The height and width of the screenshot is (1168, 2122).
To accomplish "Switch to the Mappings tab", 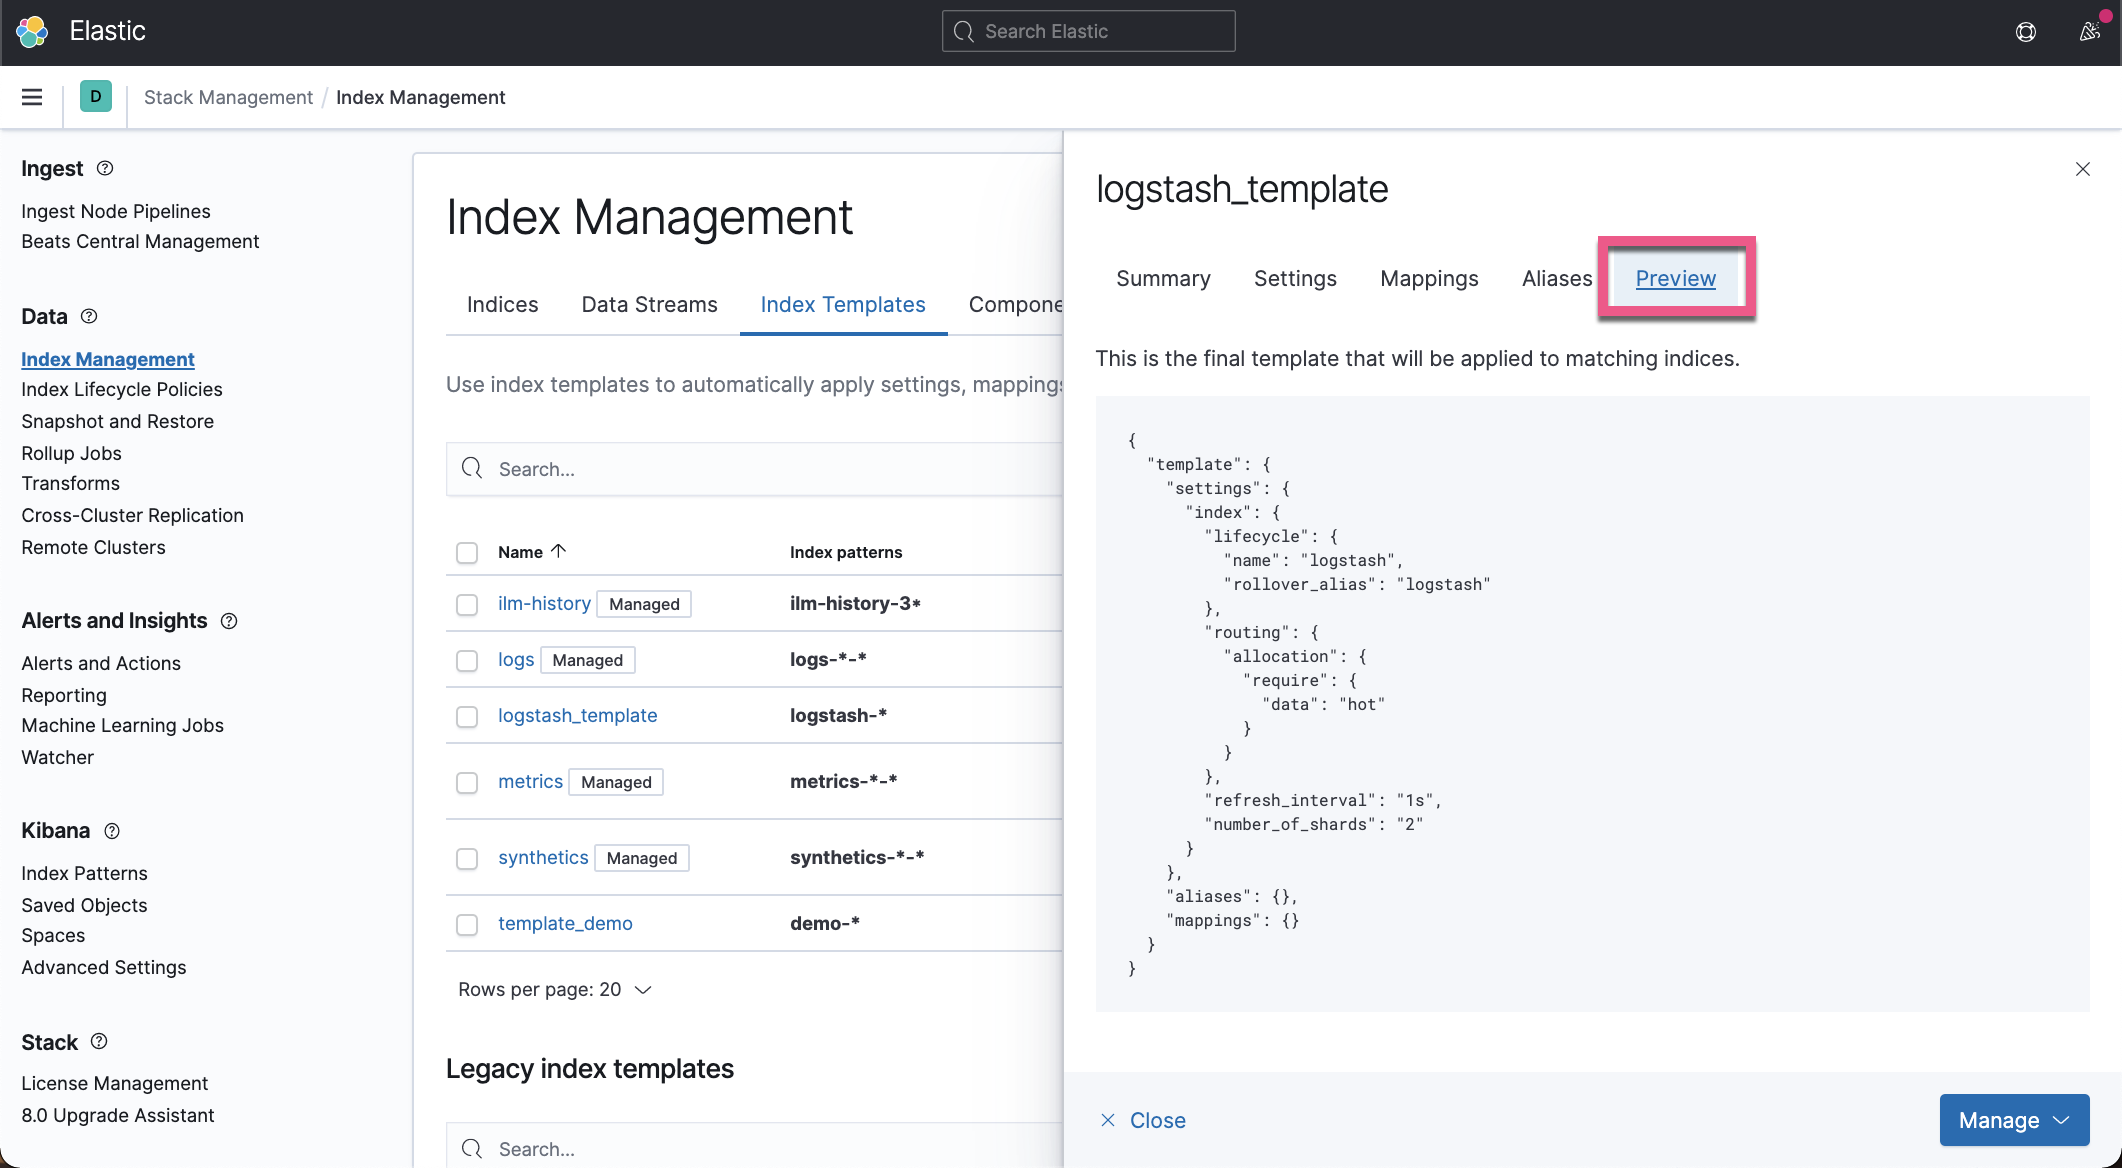I will point(1428,278).
